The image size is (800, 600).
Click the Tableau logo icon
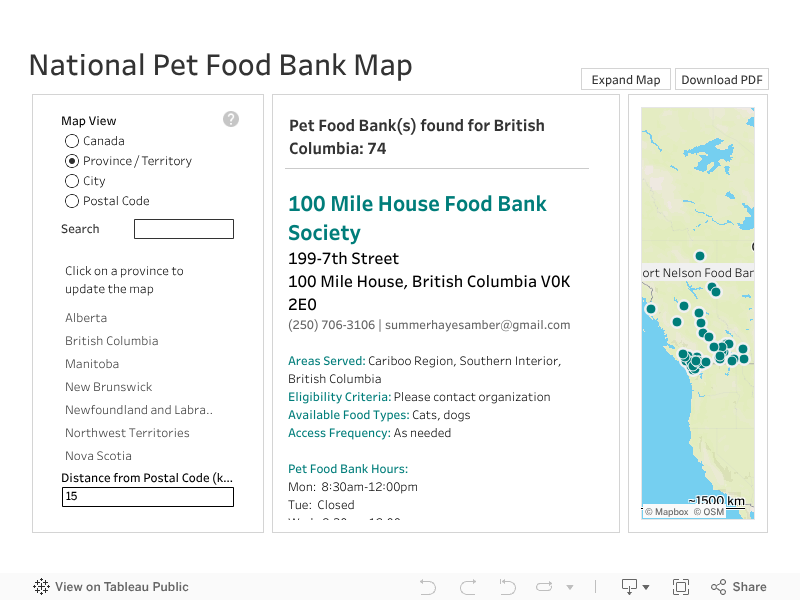point(41,587)
